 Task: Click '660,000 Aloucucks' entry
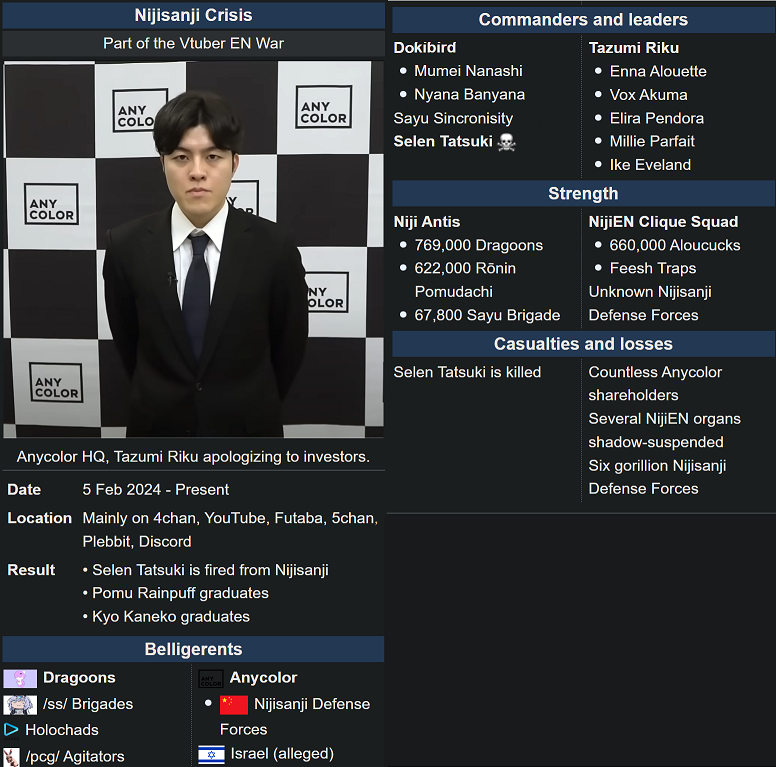[675, 245]
